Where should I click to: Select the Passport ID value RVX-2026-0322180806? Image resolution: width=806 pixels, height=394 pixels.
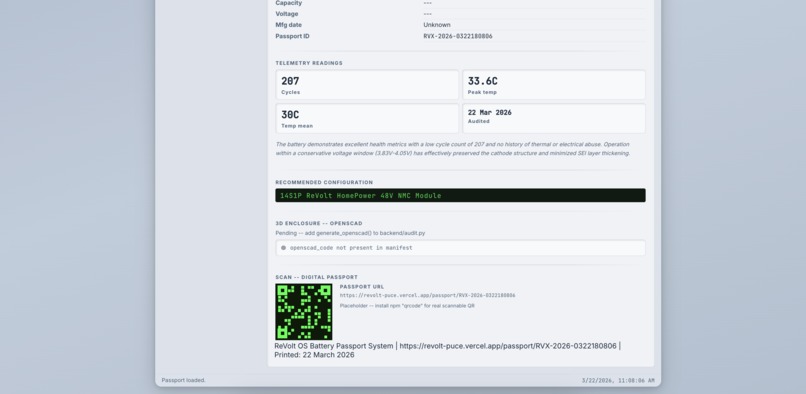(x=457, y=36)
